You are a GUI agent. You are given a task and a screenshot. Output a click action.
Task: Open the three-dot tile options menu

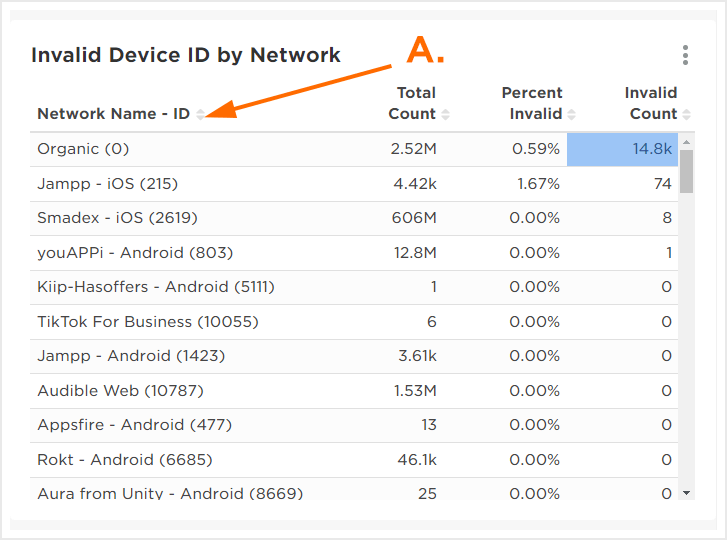(x=685, y=55)
